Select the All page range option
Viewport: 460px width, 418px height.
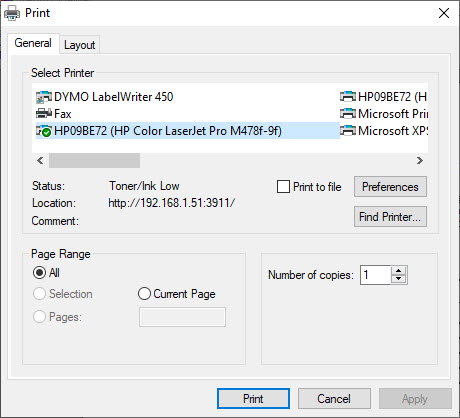click(39, 273)
